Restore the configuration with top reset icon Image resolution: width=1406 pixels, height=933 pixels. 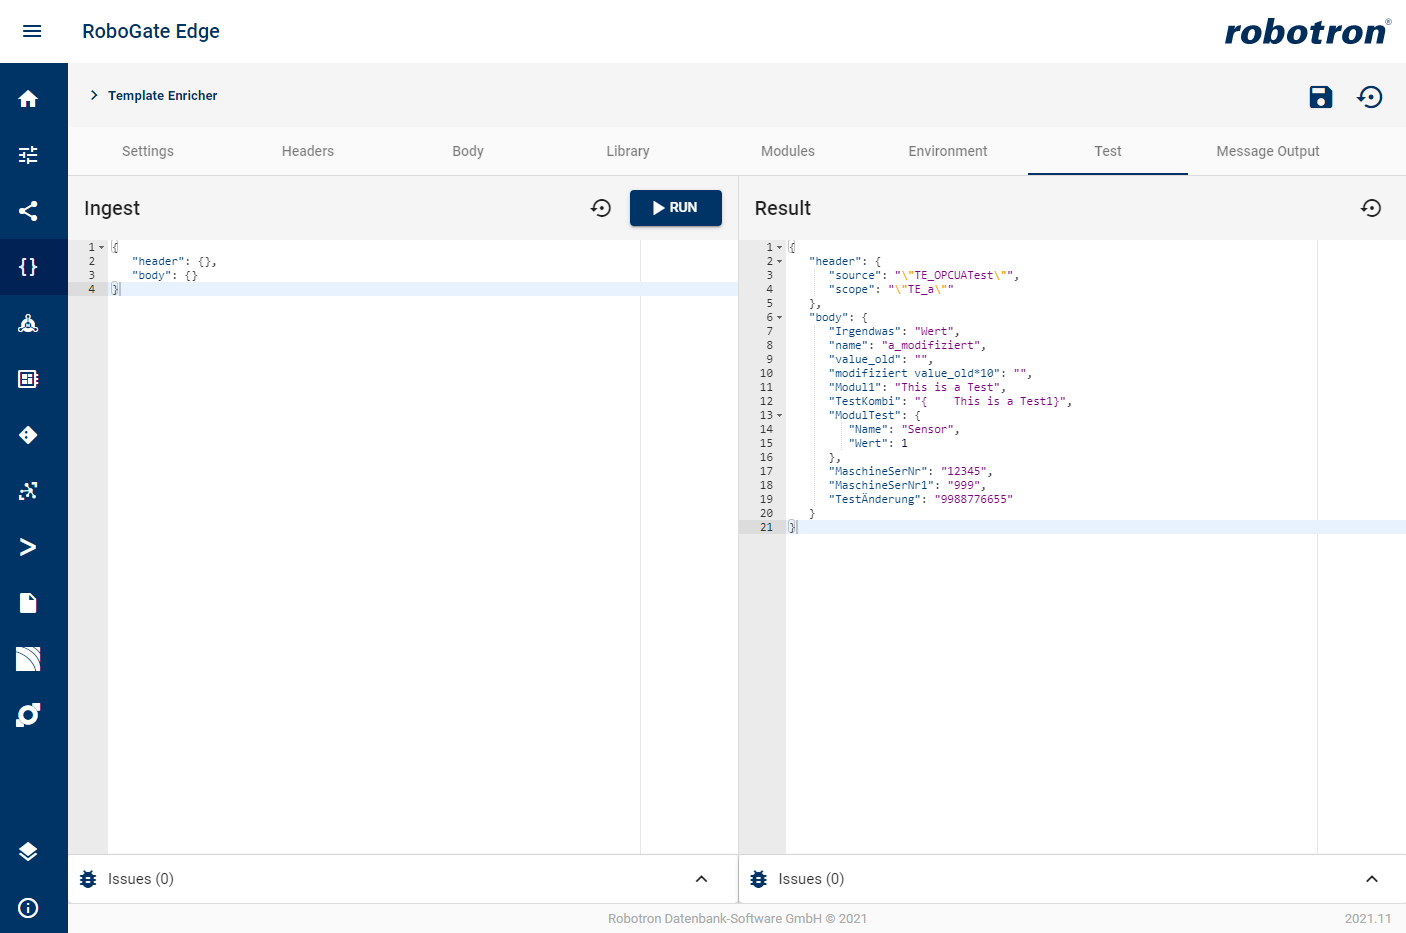pyautogui.click(x=1370, y=97)
